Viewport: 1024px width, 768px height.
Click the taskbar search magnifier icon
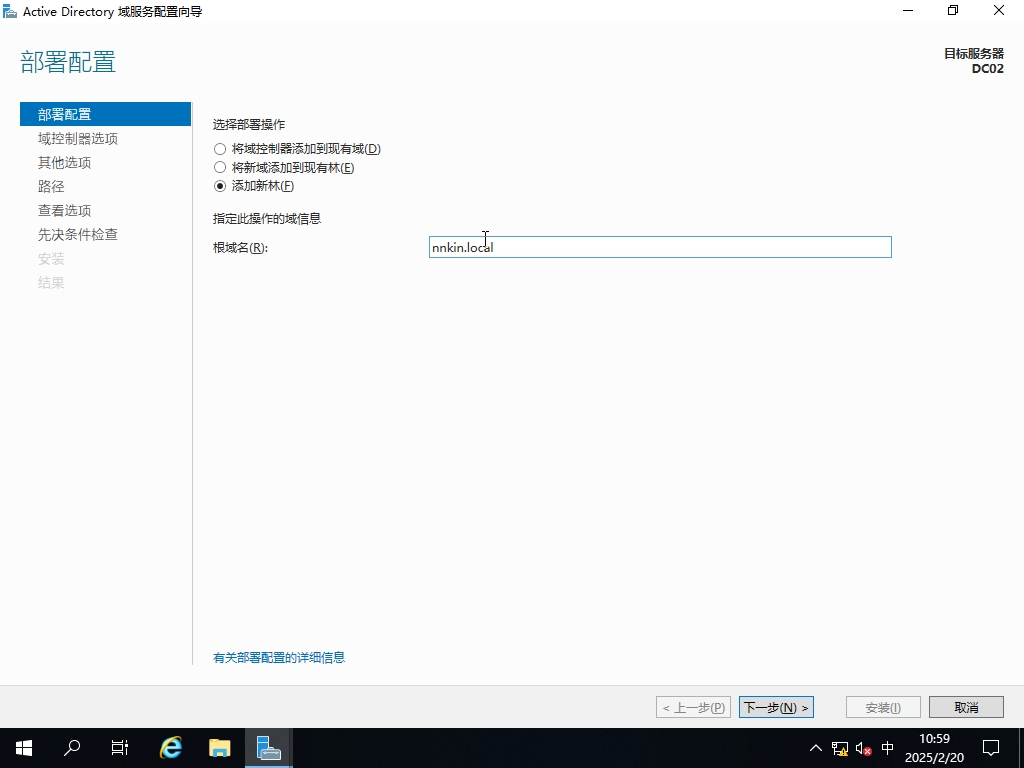click(x=72, y=747)
